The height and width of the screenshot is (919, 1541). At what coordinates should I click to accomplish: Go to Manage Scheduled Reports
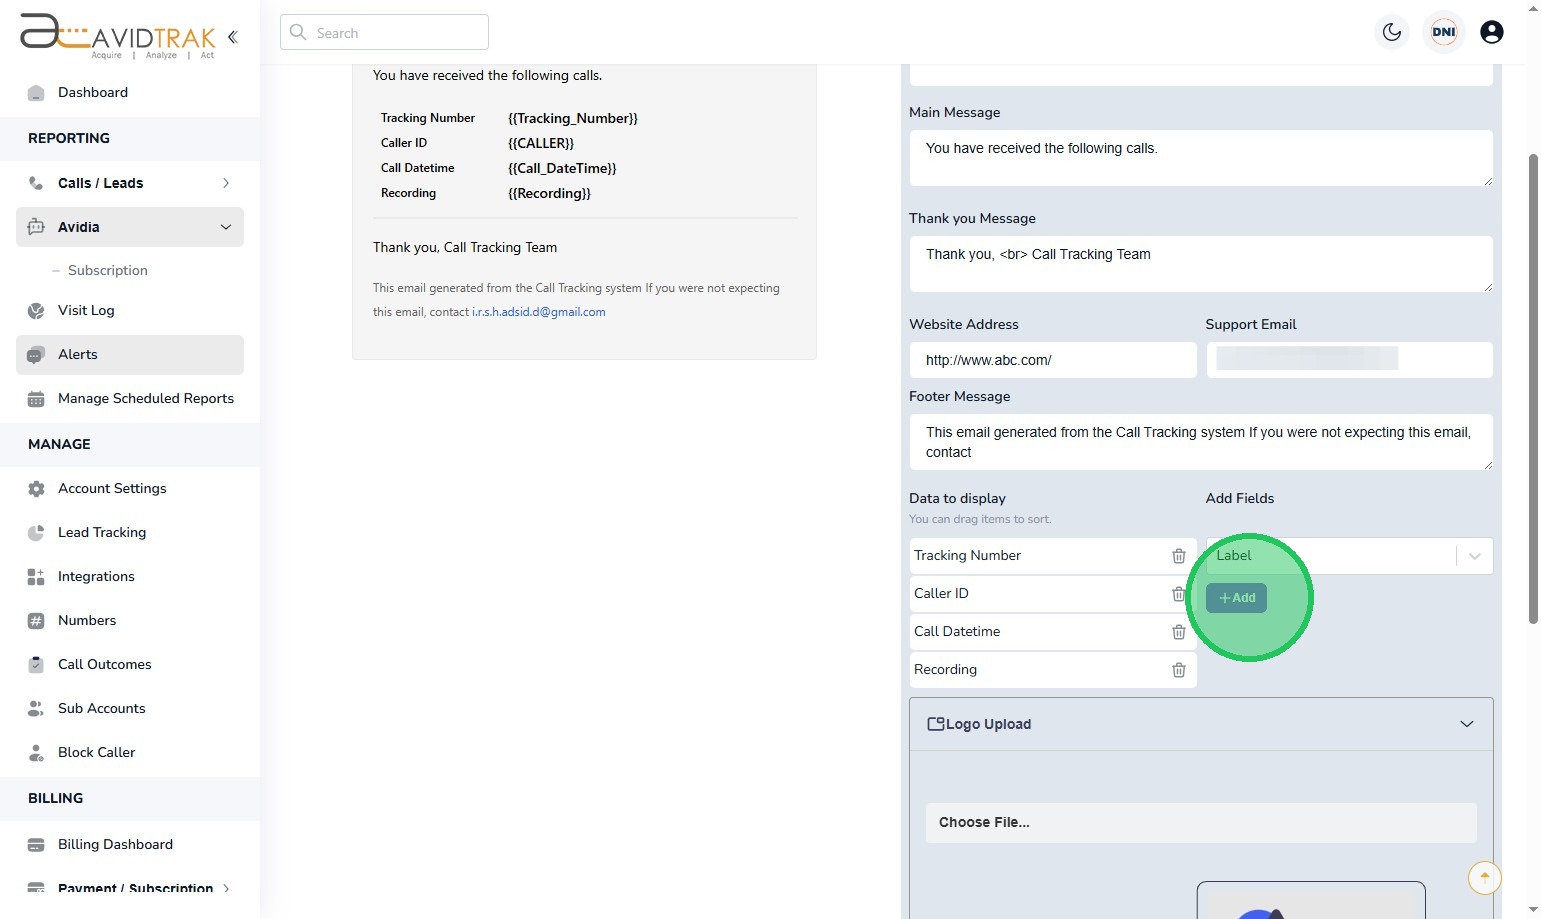pos(145,398)
